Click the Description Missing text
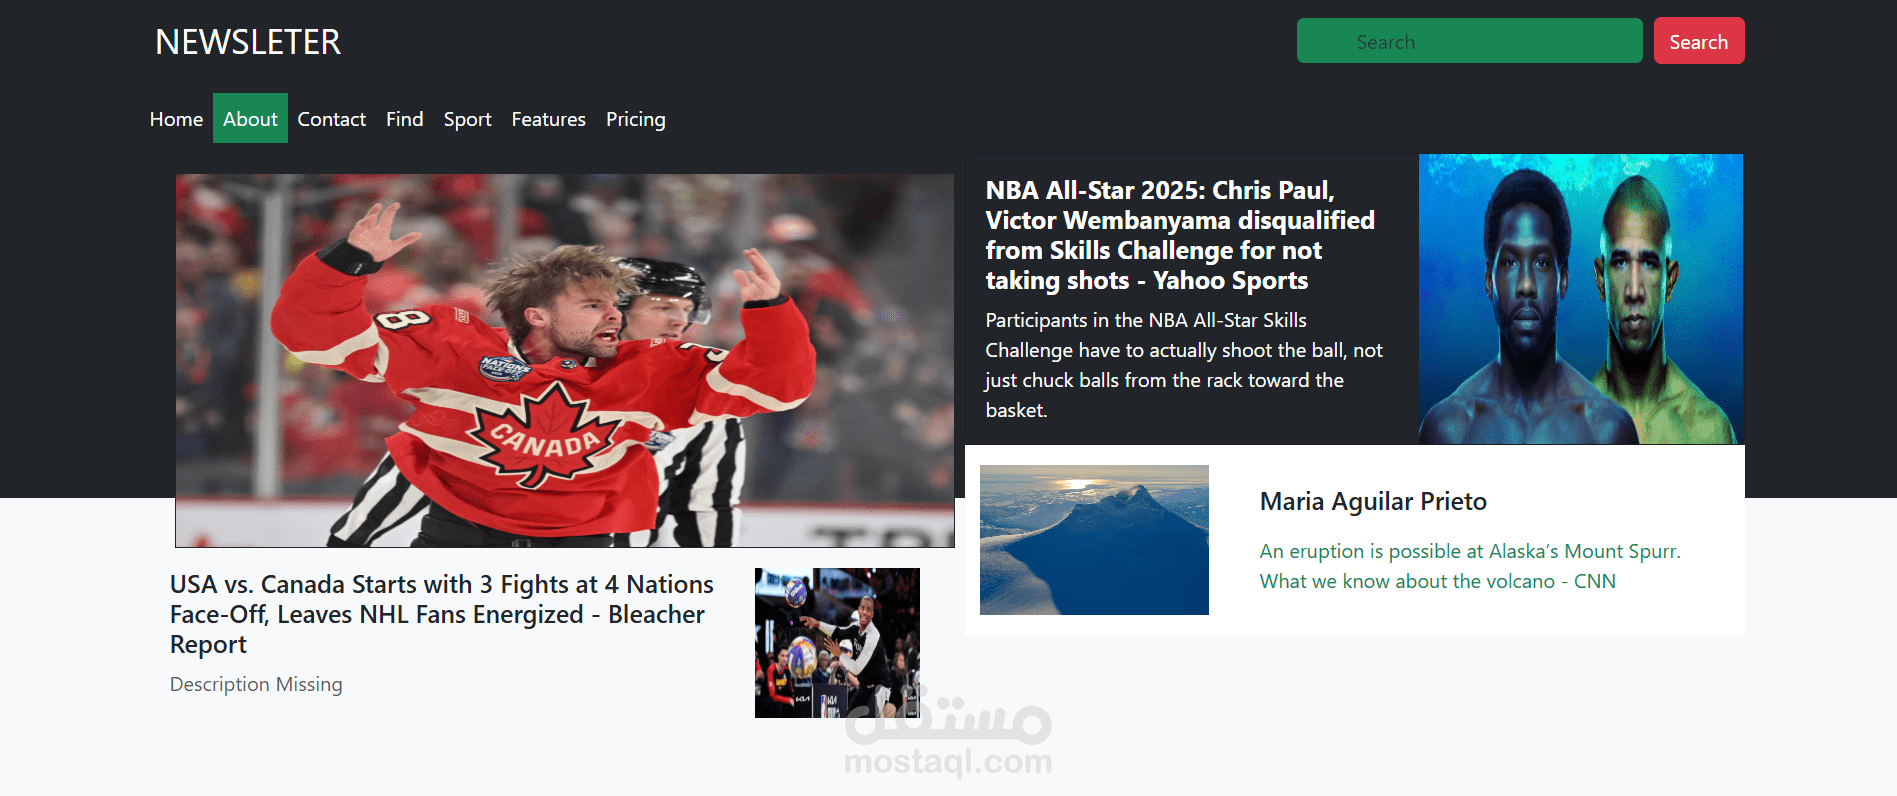 256,684
